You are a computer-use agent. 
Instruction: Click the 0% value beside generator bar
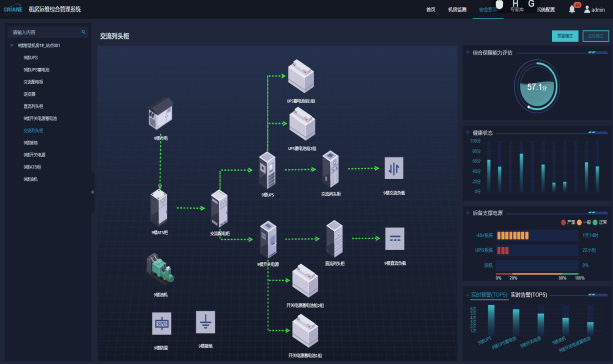(x=585, y=265)
